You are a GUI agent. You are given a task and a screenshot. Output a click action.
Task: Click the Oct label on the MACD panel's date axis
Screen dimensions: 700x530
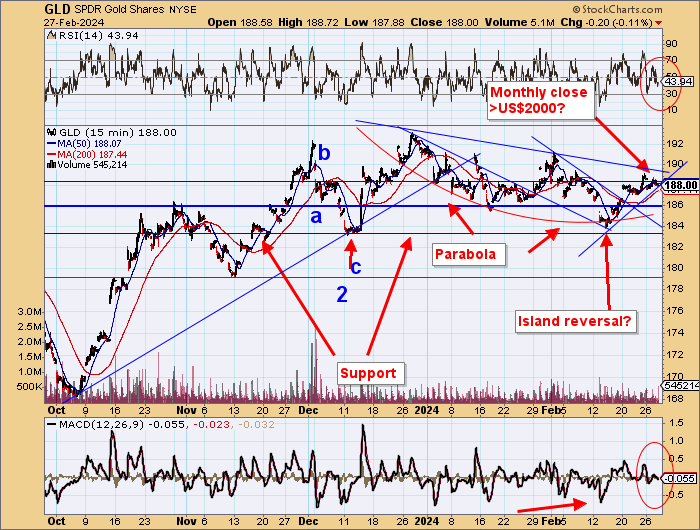pos(56,521)
